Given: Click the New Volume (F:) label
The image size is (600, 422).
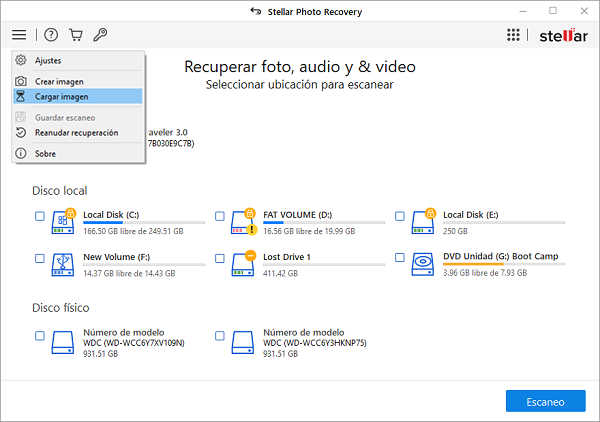Looking at the screenshot, I should pos(116,257).
